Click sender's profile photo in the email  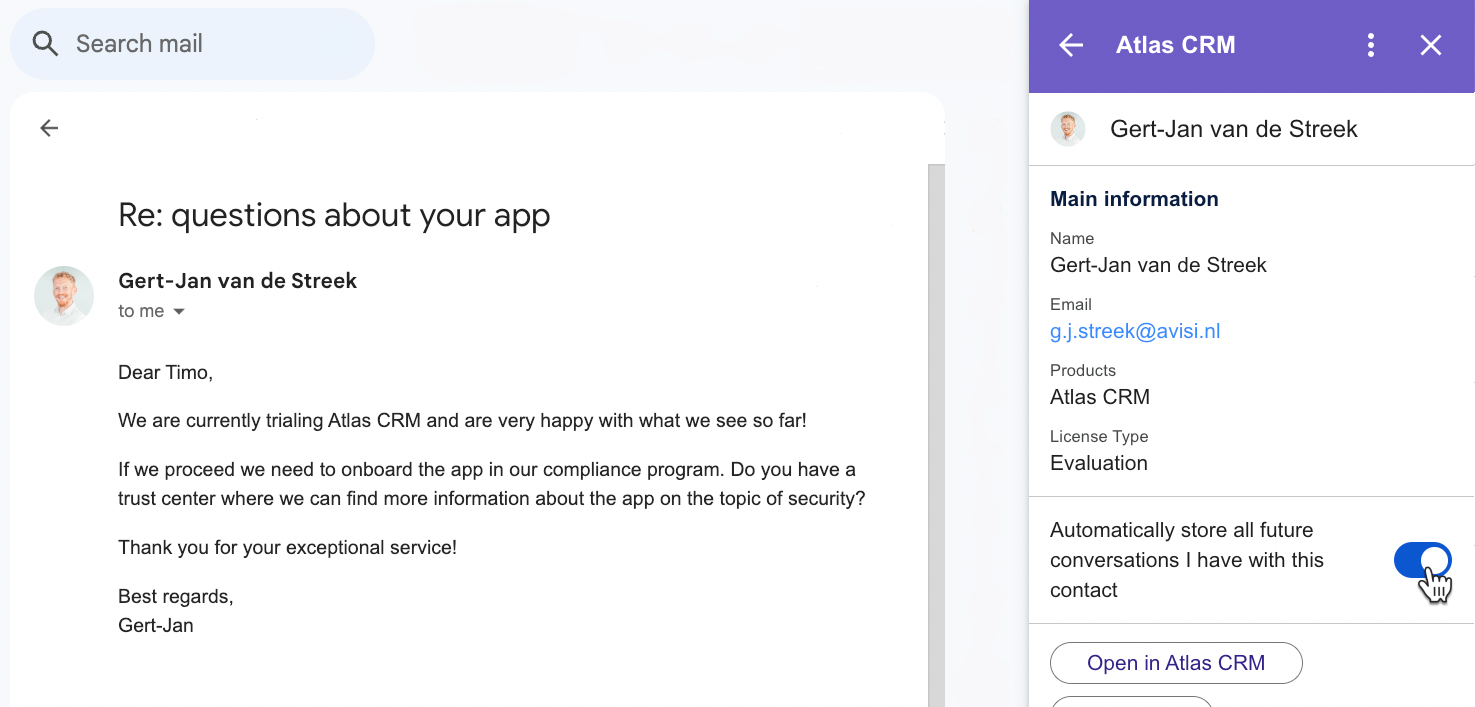pos(64,296)
